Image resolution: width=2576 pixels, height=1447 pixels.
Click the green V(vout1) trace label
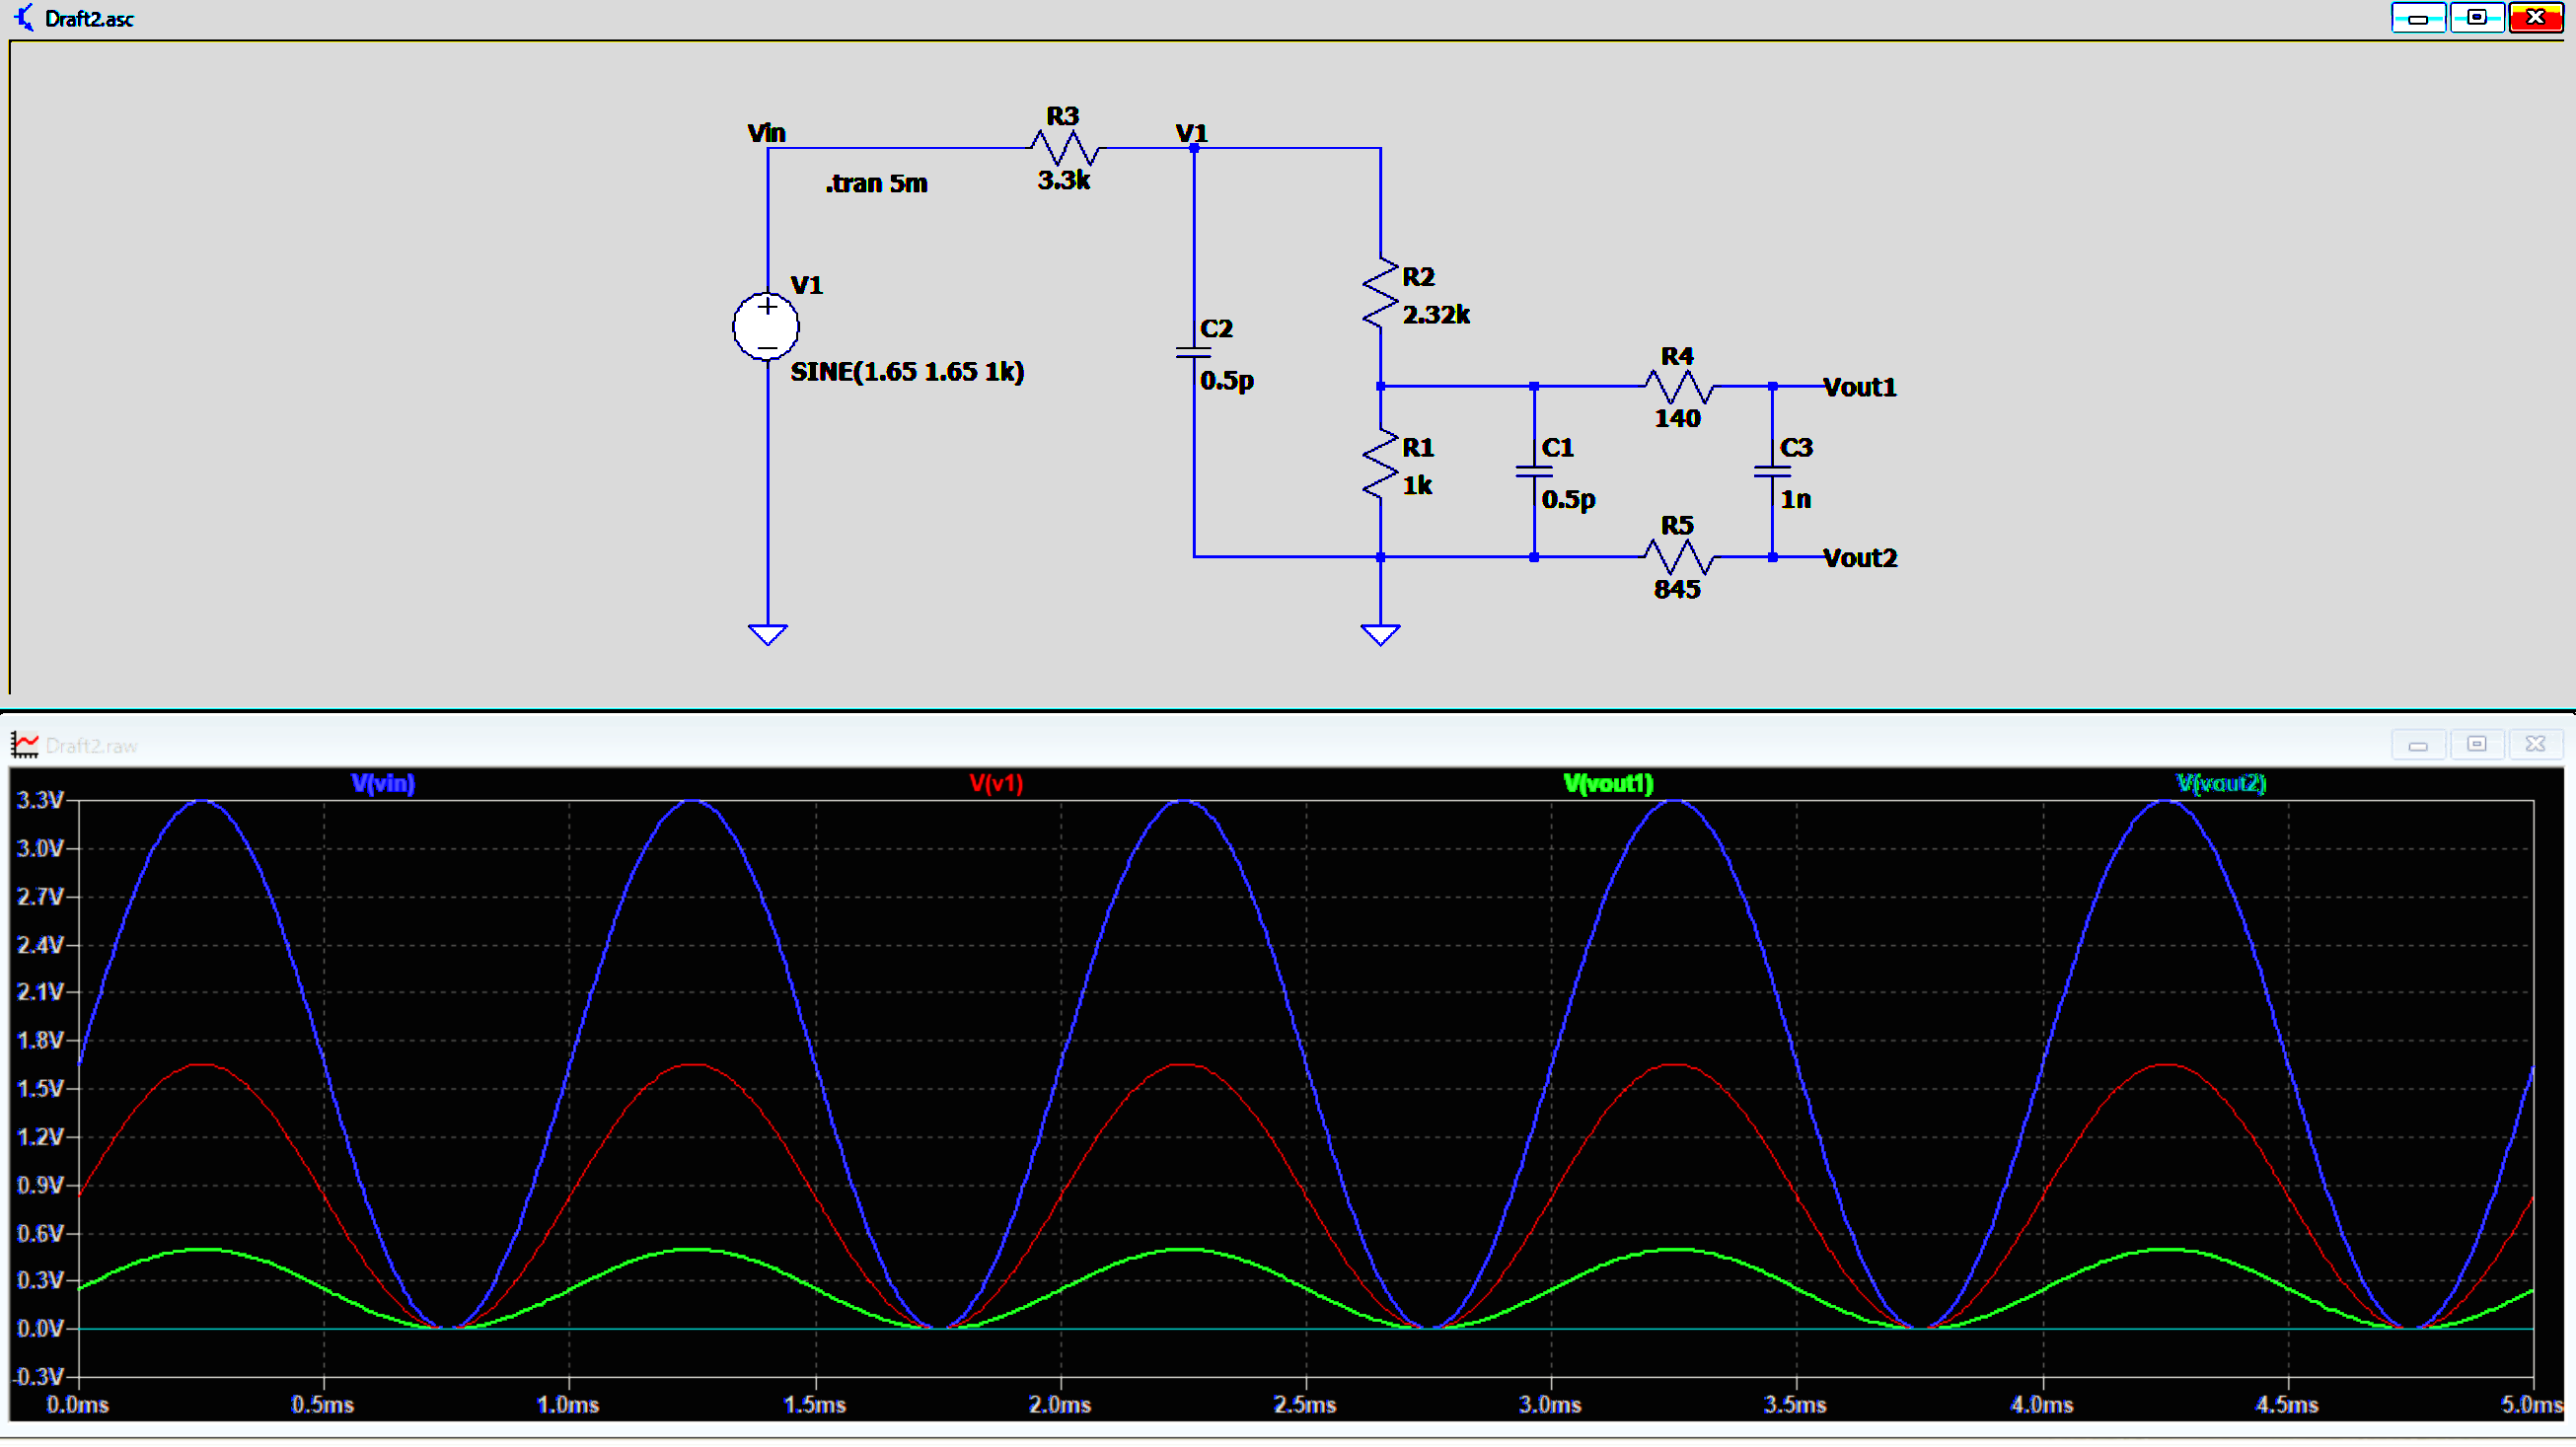click(x=1608, y=783)
